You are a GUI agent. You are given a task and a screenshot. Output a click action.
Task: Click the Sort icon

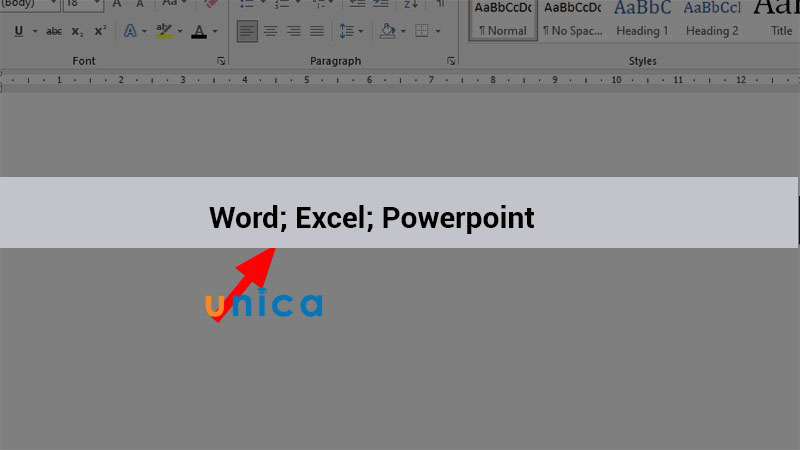pyautogui.click(x=410, y=4)
